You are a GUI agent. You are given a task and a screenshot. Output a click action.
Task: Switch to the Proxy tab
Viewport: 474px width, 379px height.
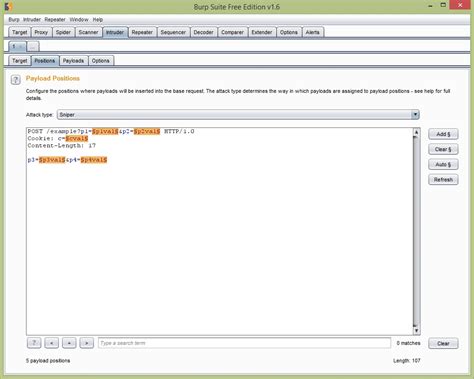click(41, 32)
